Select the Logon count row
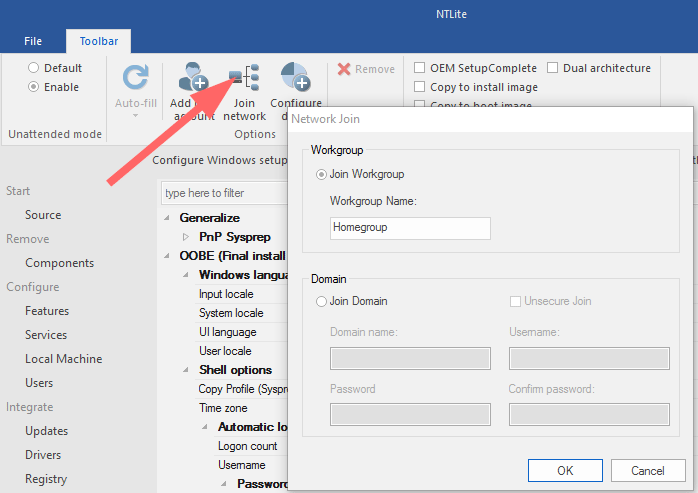 click(x=251, y=446)
